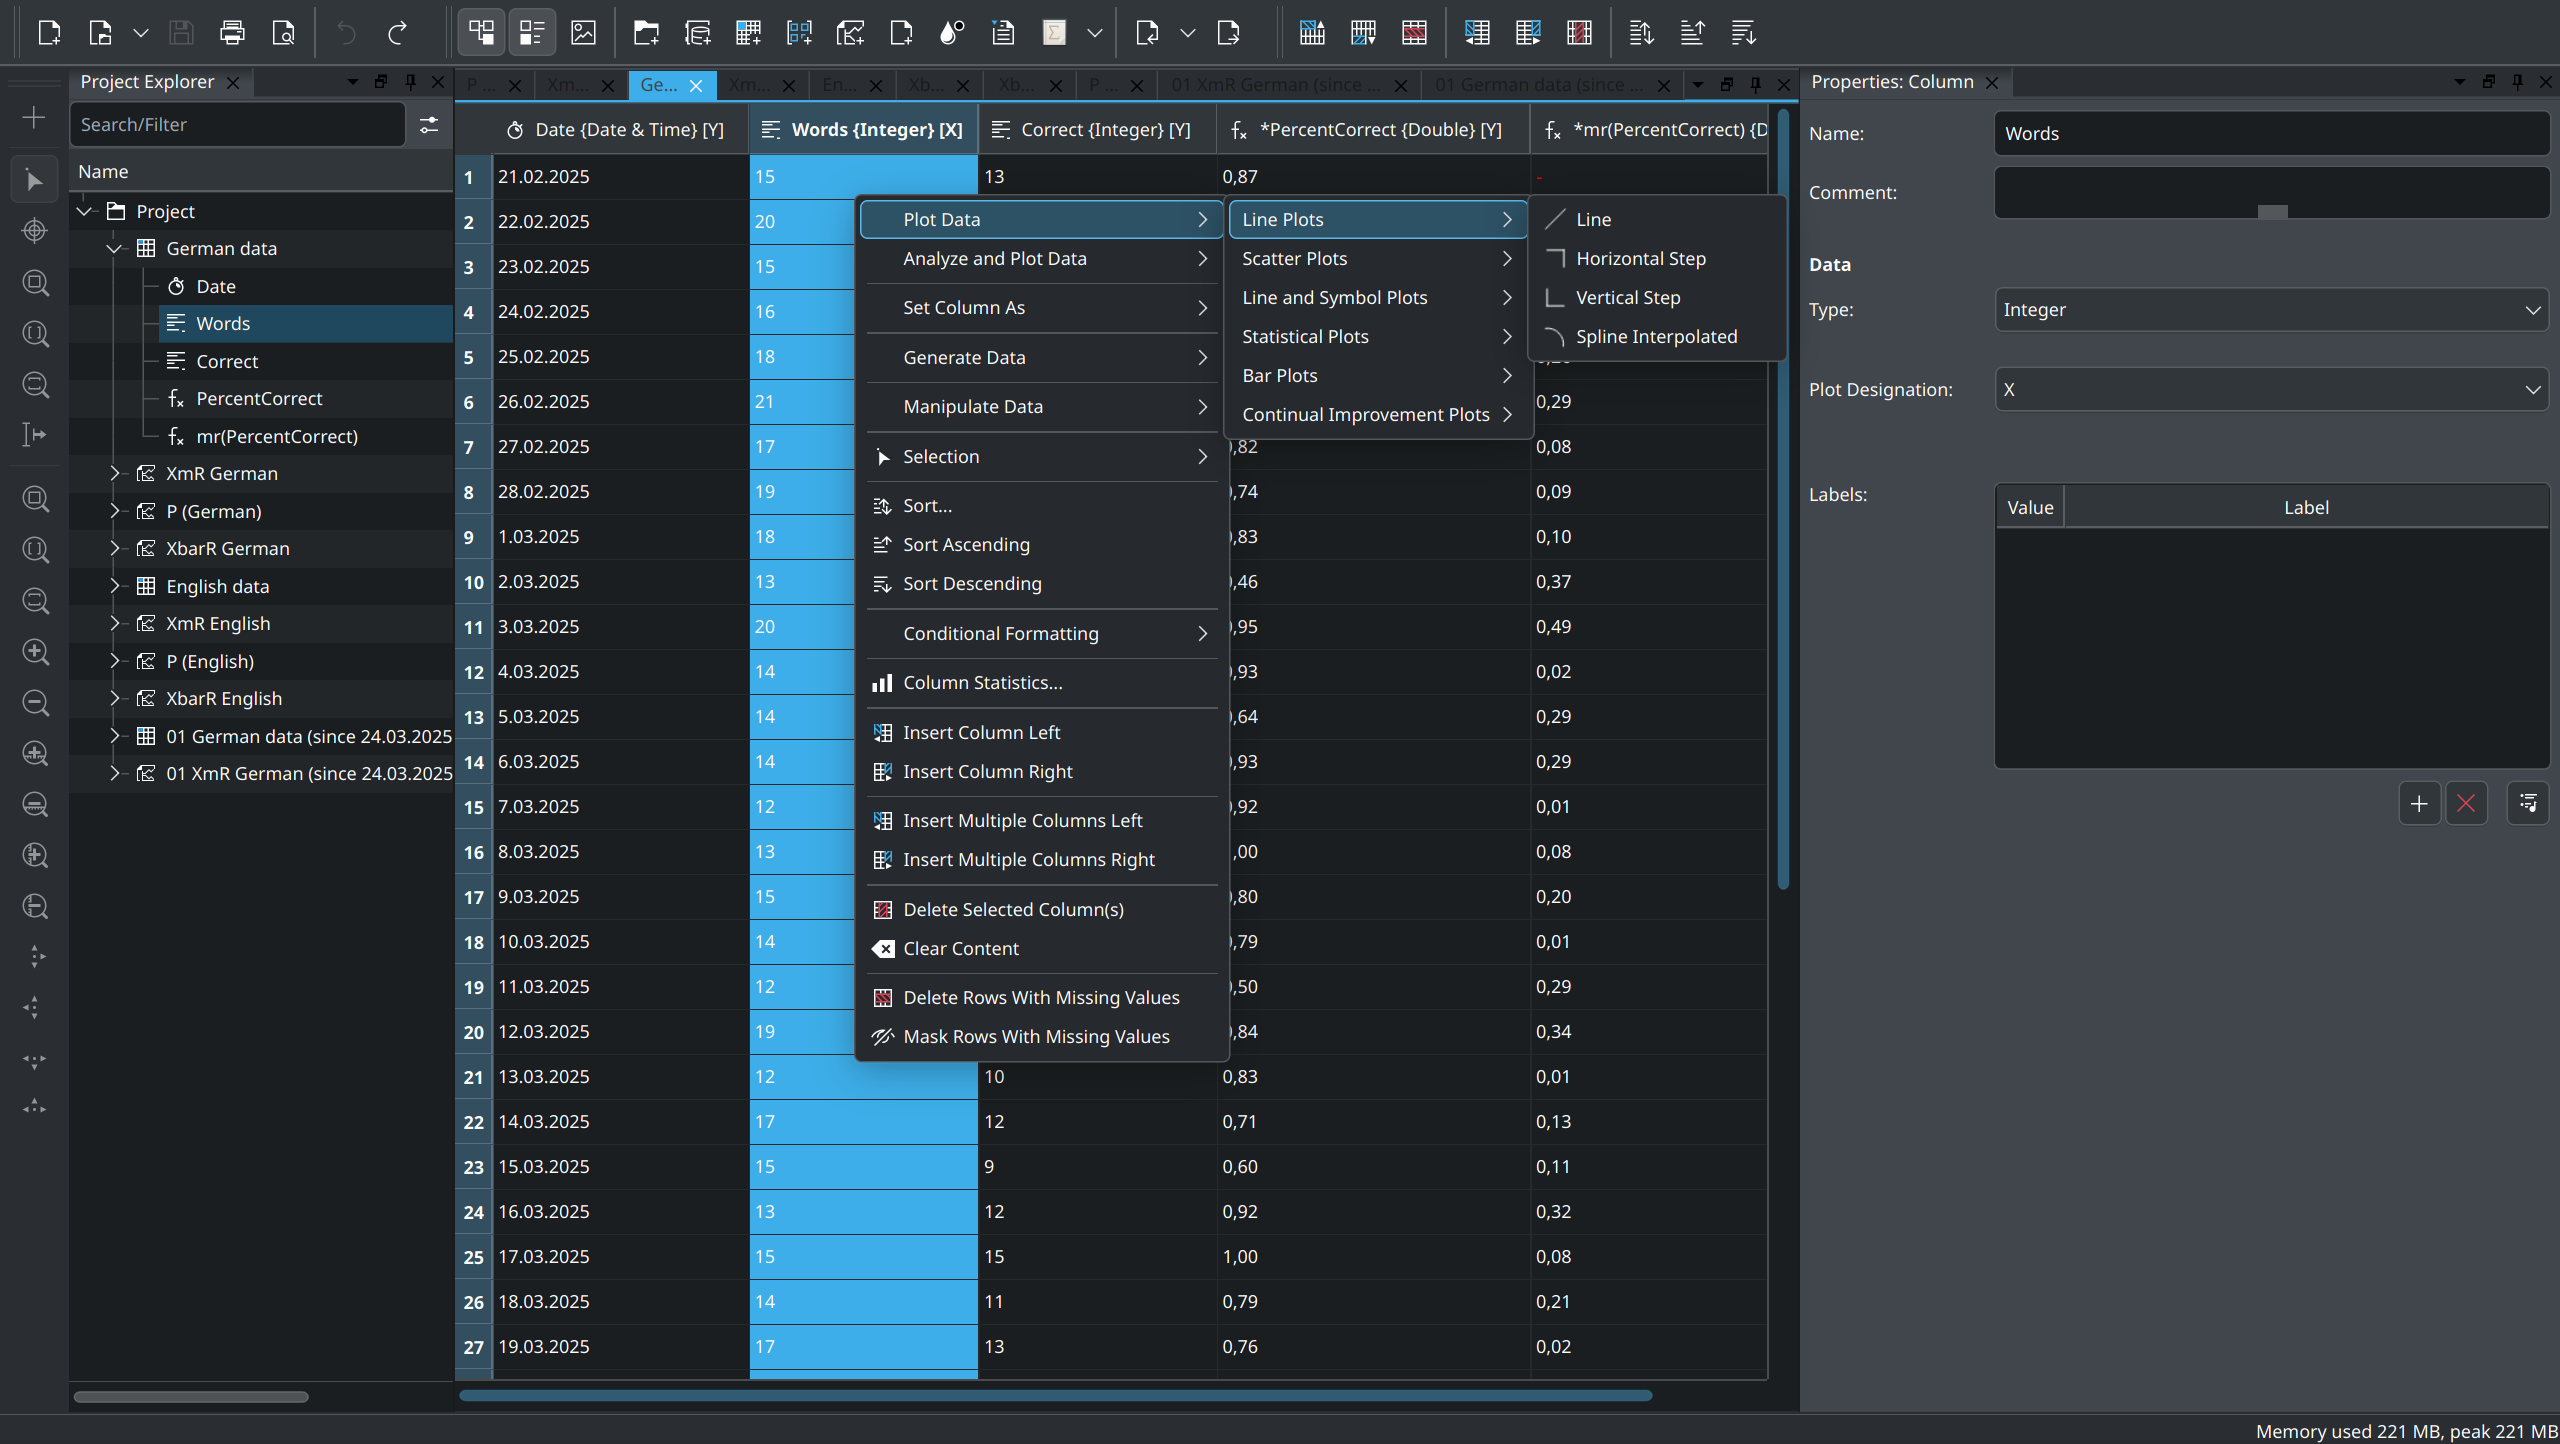Collapse the German data tree node

(x=114, y=248)
